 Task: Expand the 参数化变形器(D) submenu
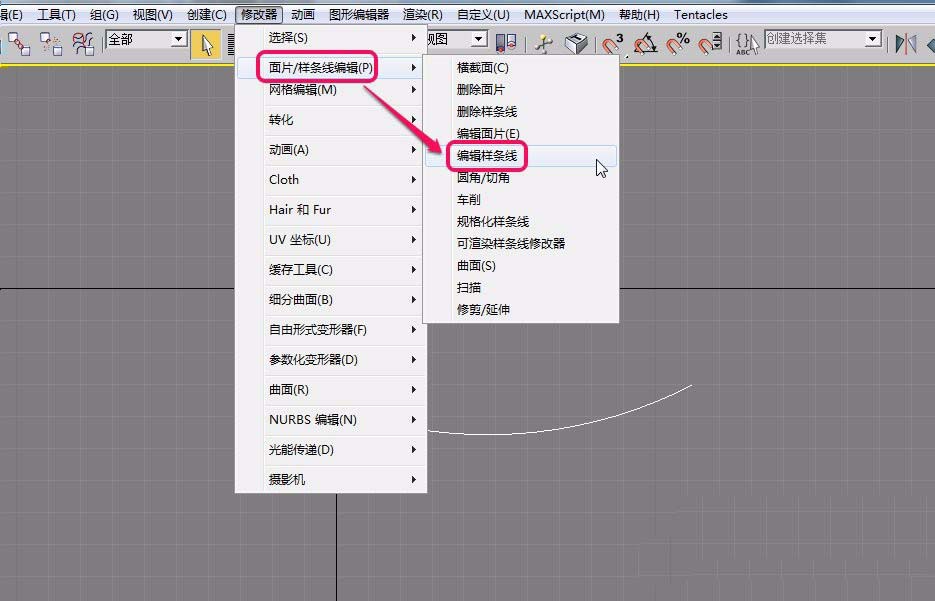(x=332, y=360)
